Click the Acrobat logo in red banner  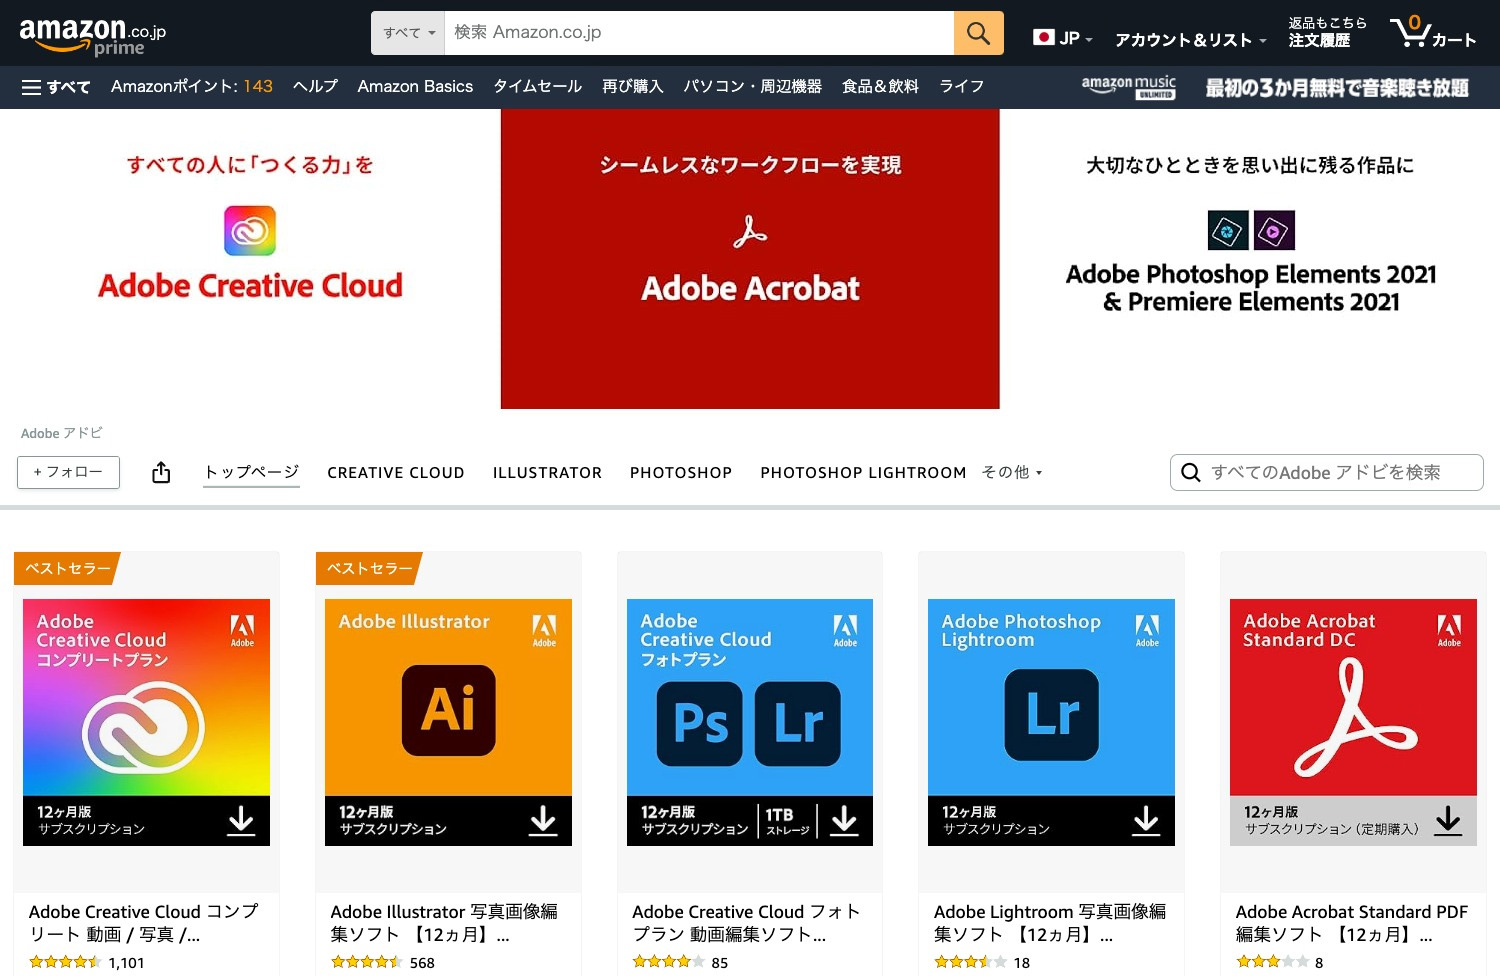click(x=750, y=231)
